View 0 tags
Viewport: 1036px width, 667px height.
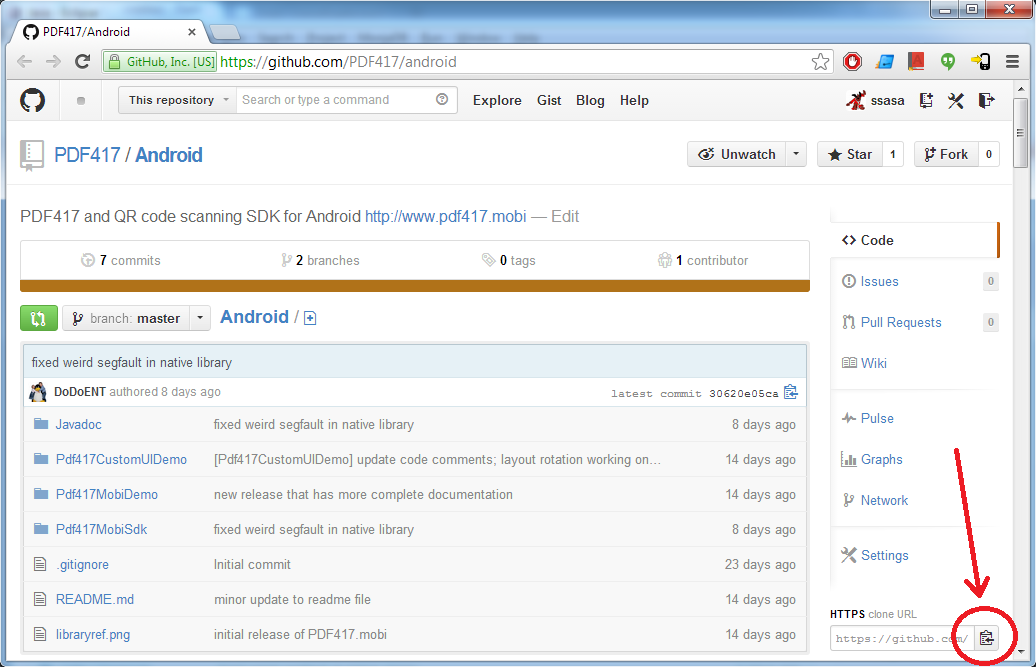(509, 260)
